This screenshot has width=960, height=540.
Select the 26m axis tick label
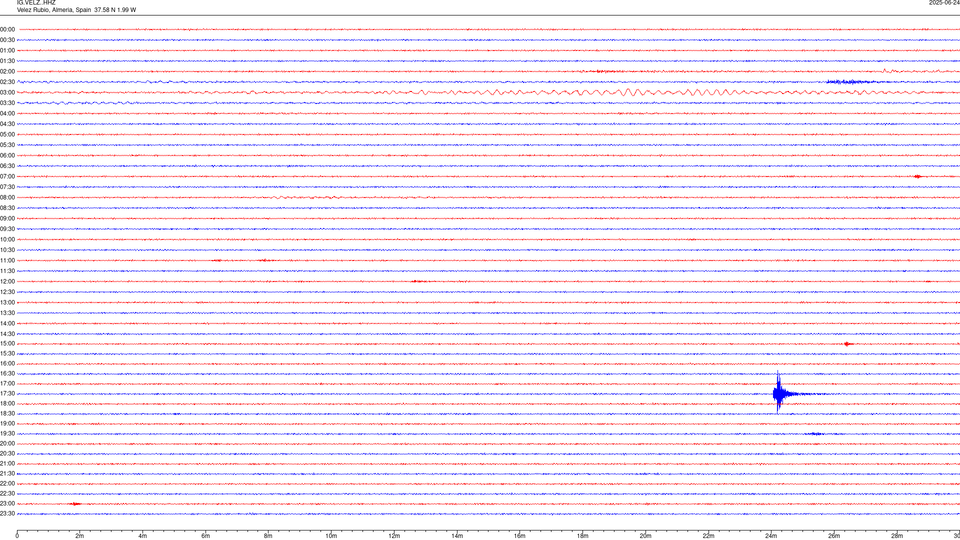pyautogui.click(x=834, y=536)
